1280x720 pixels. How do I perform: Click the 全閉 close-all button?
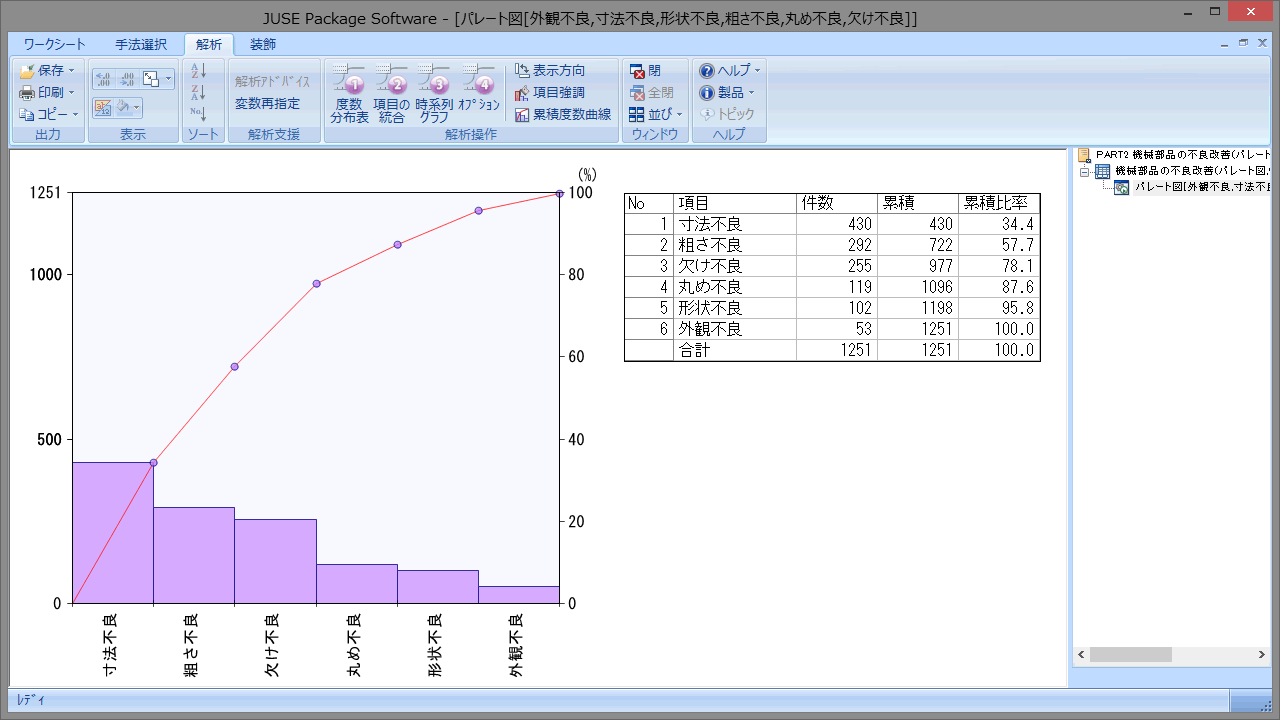[652, 93]
